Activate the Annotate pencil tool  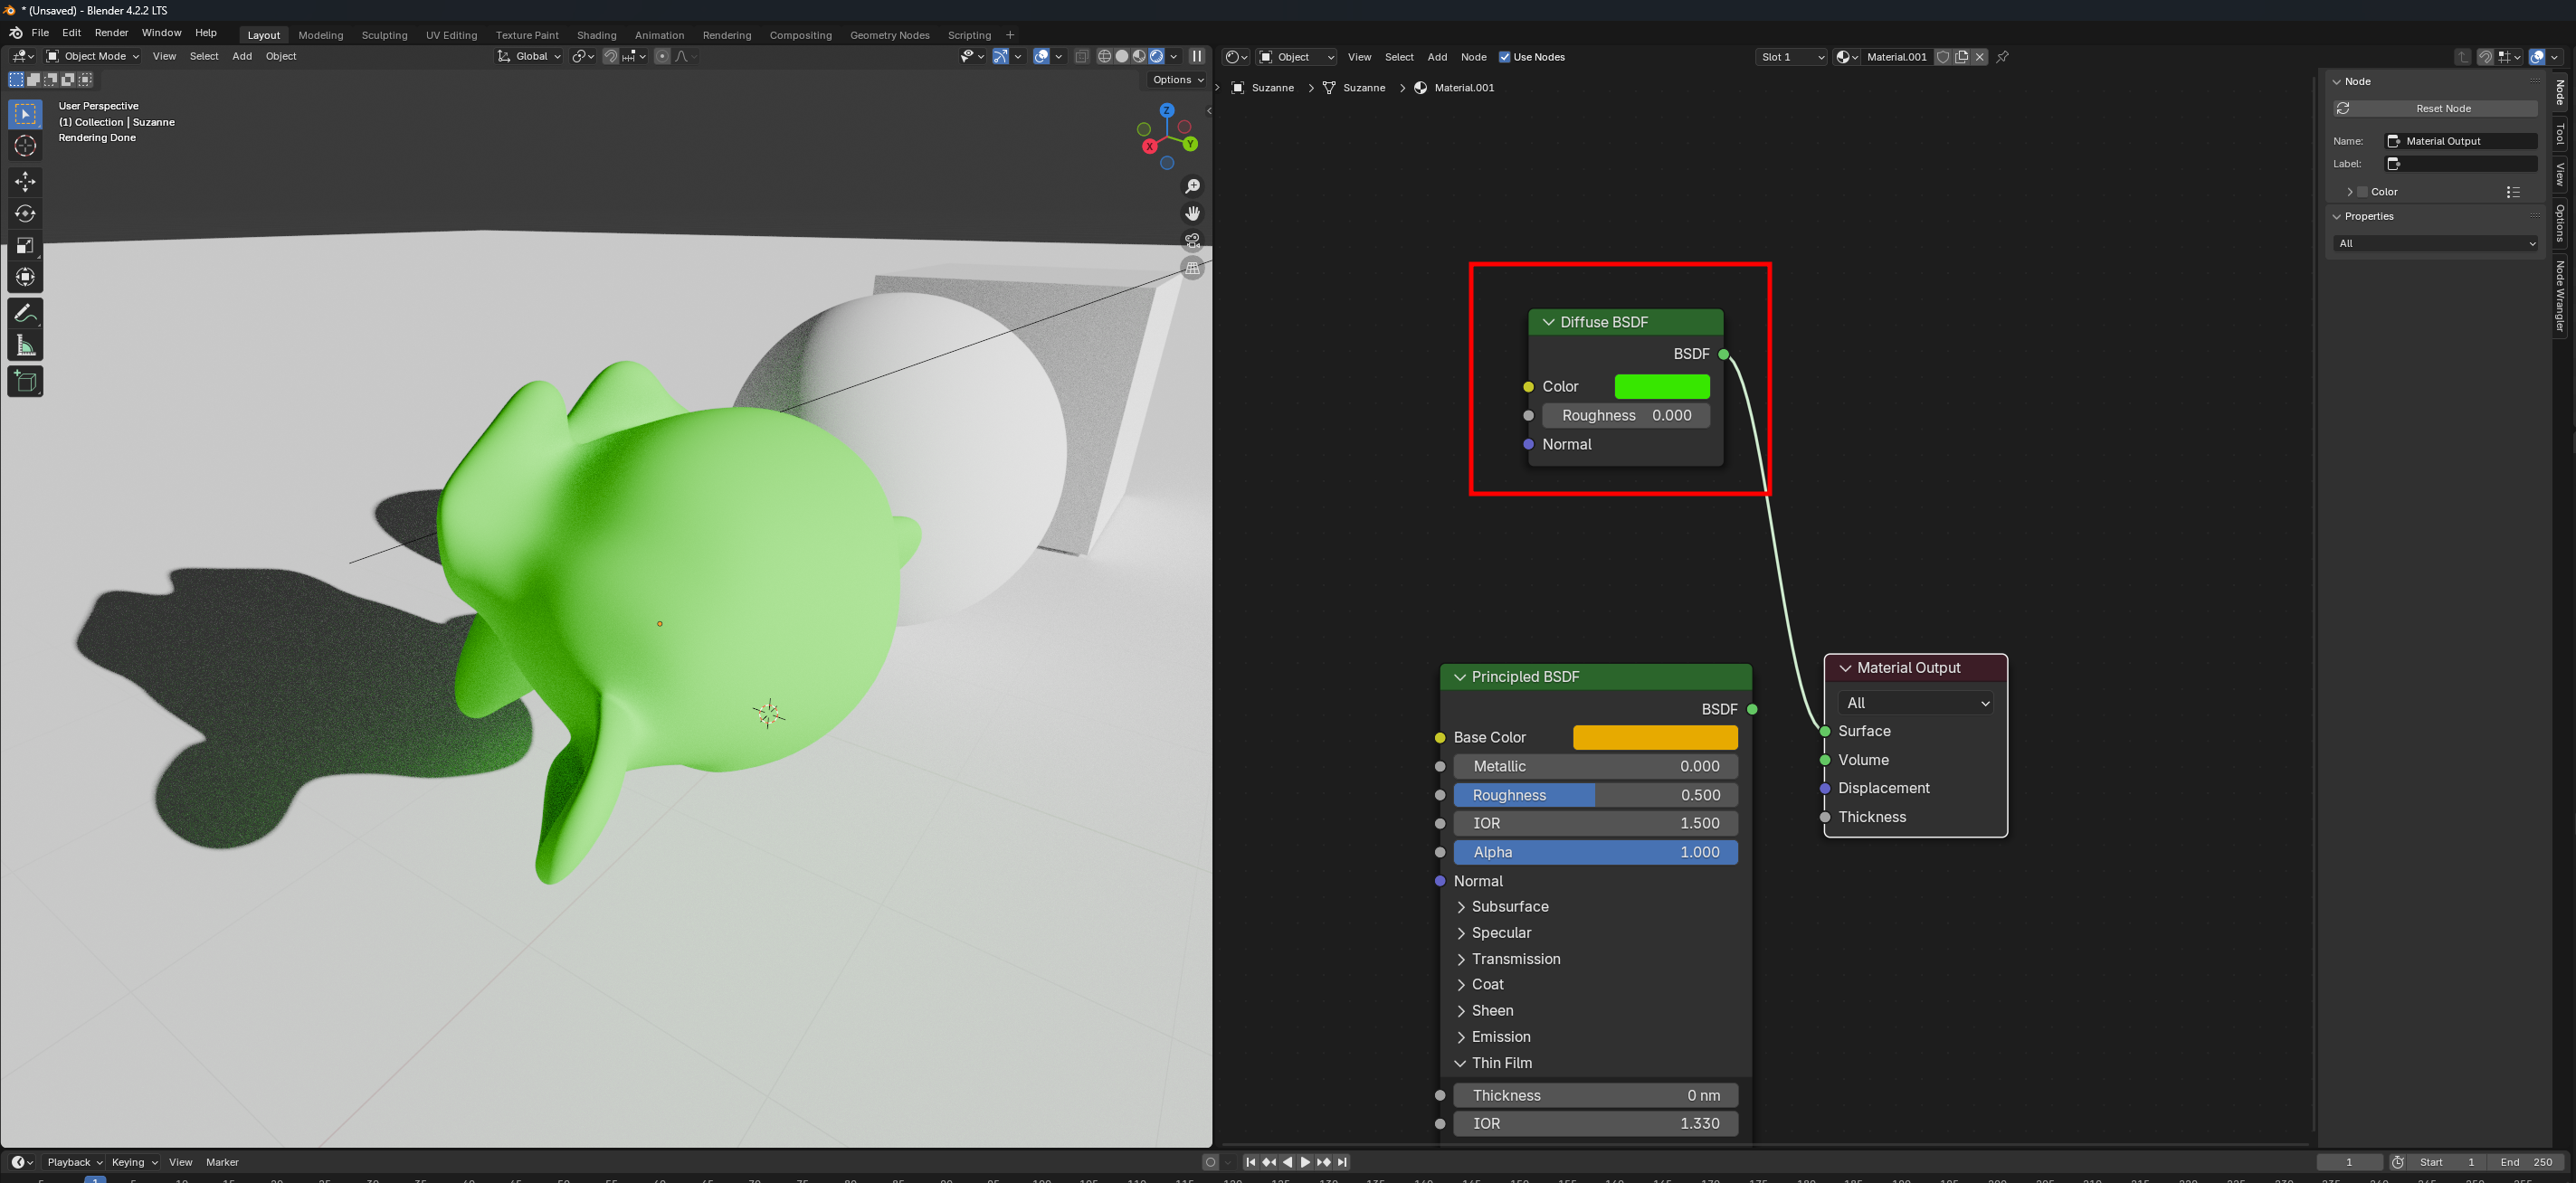(x=25, y=313)
